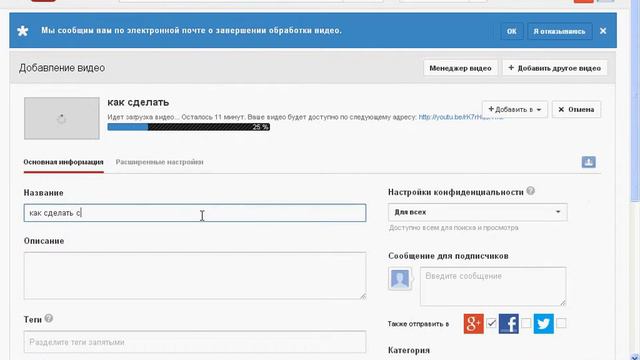Click the Введите сообщение message box

[493, 287]
